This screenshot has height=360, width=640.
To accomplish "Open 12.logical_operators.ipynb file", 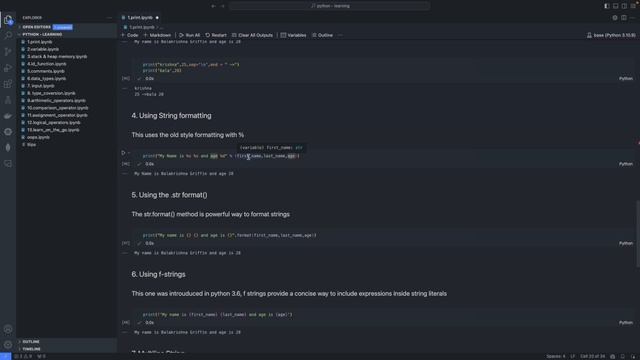I will point(54,122).
